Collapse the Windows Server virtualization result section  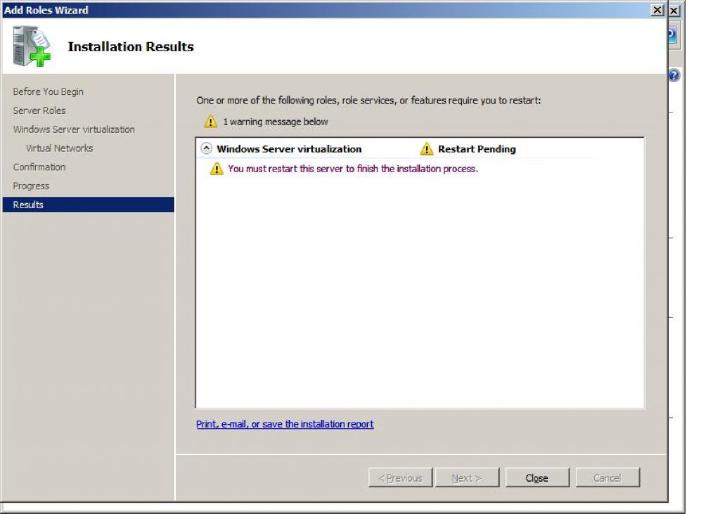(x=207, y=148)
